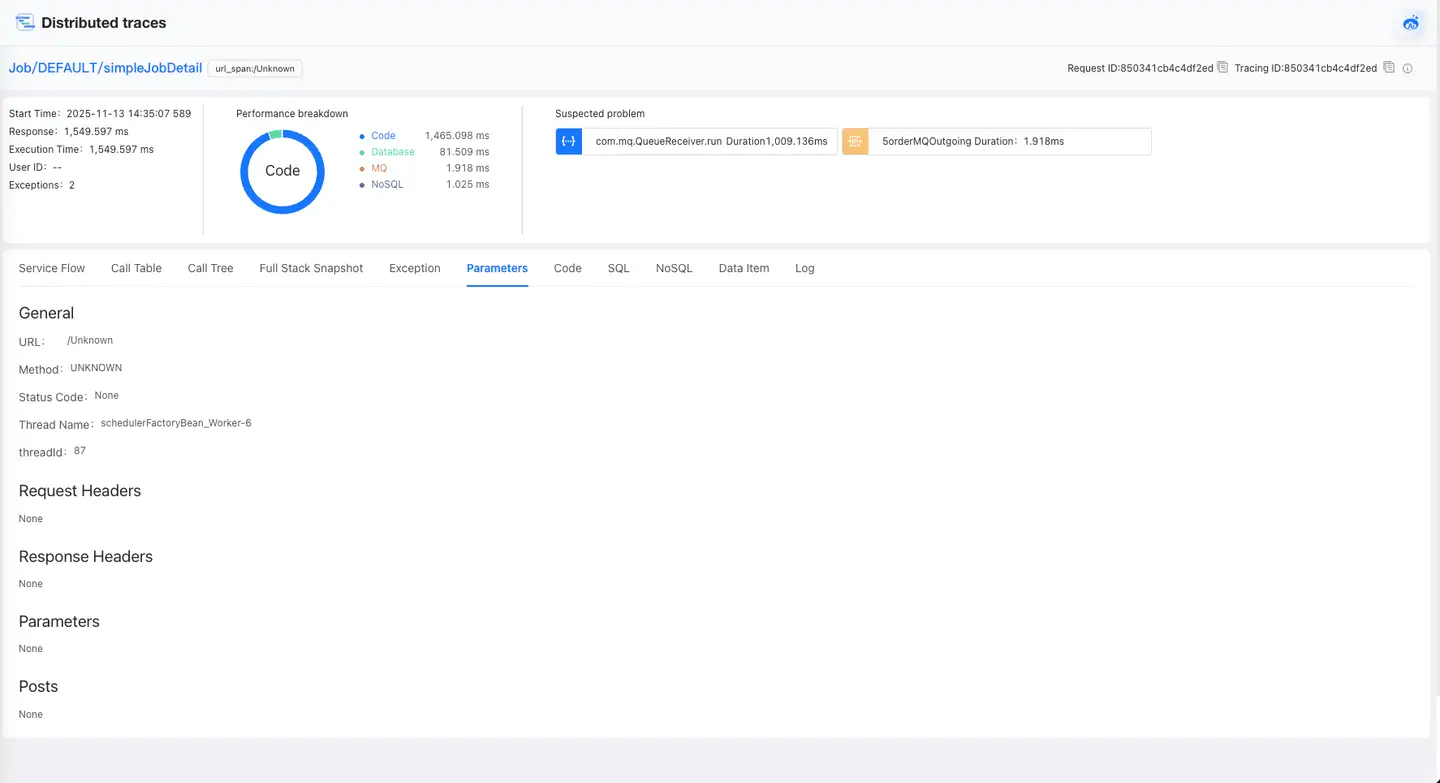Toggle the NoSQL legend entry
This screenshot has width=1440, height=783.
point(386,184)
